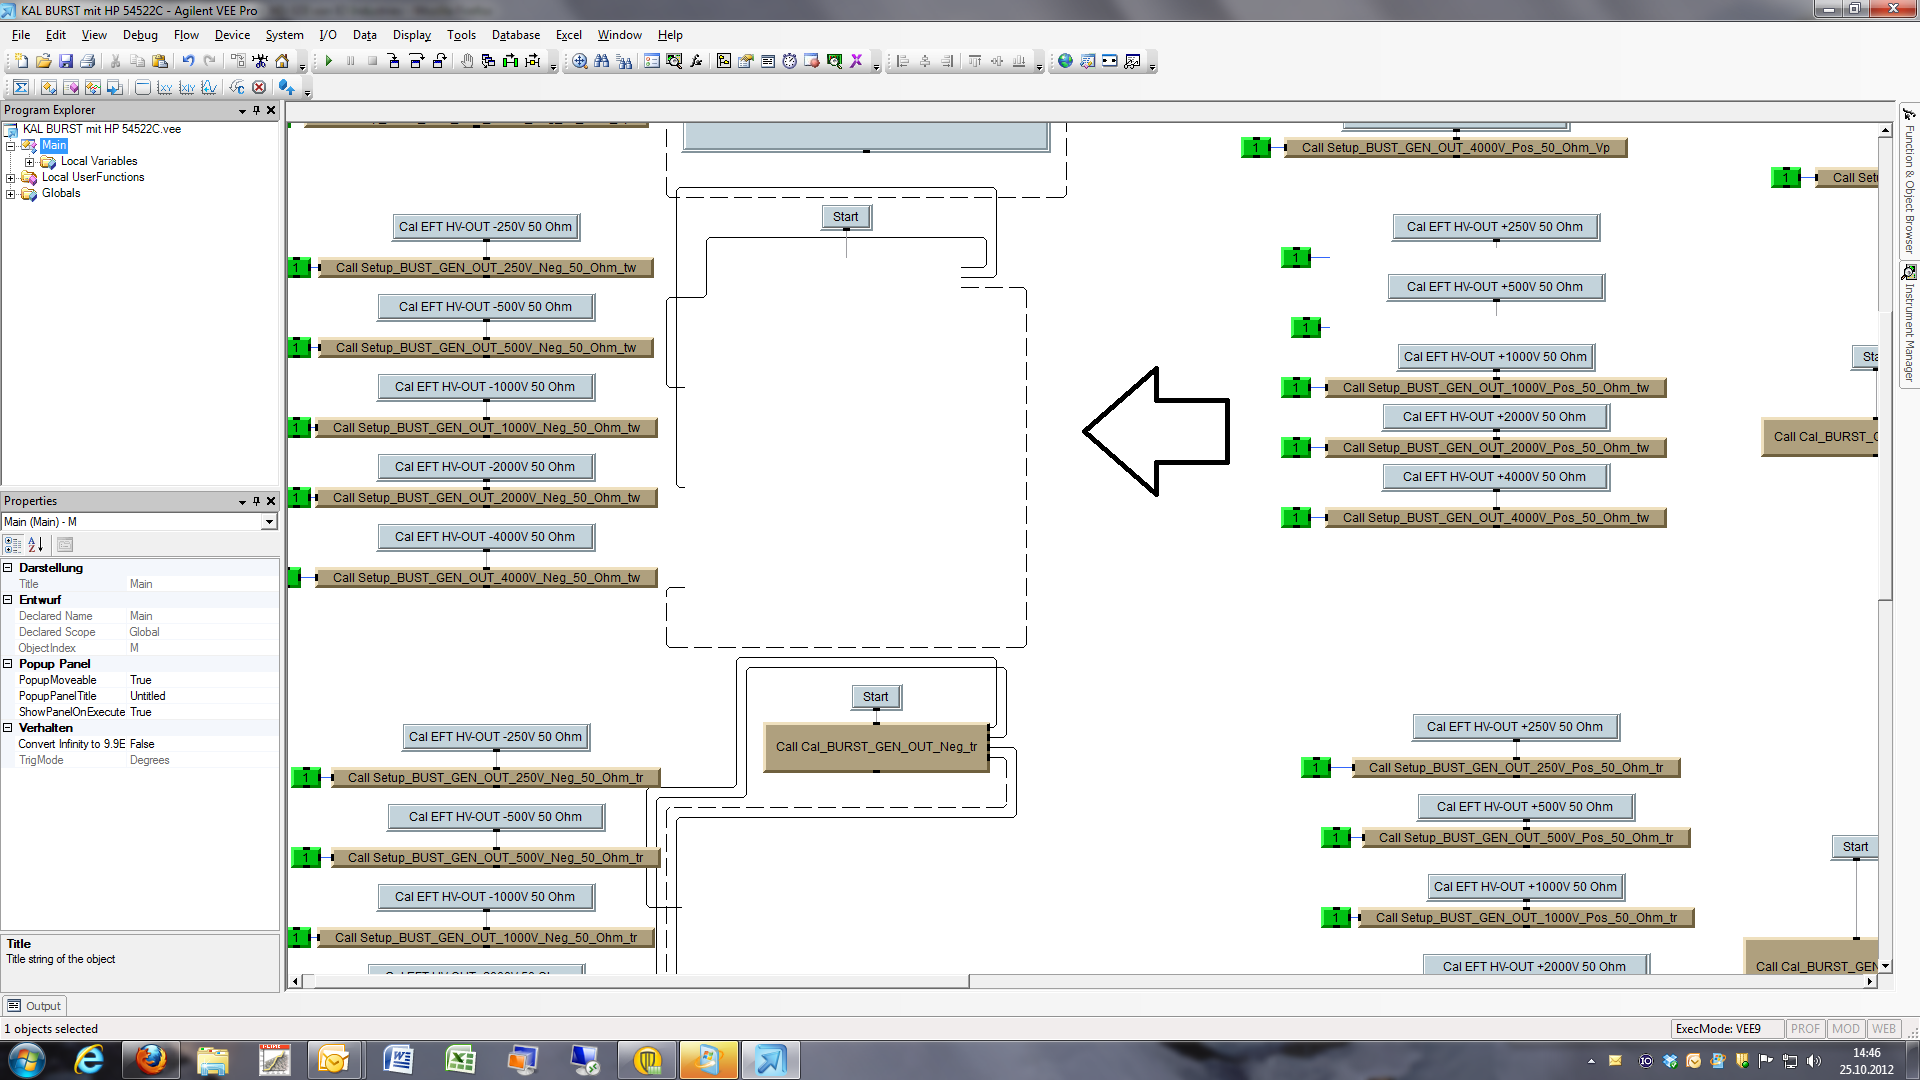Screen dimensions: 1920x1080
Task: Click the Print icon in toolbar
Action: point(87,62)
